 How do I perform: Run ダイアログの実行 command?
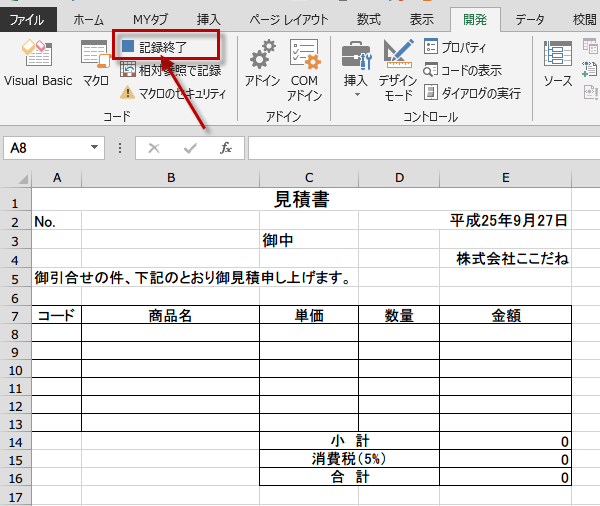pyautogui.click(x=472, y=93)
